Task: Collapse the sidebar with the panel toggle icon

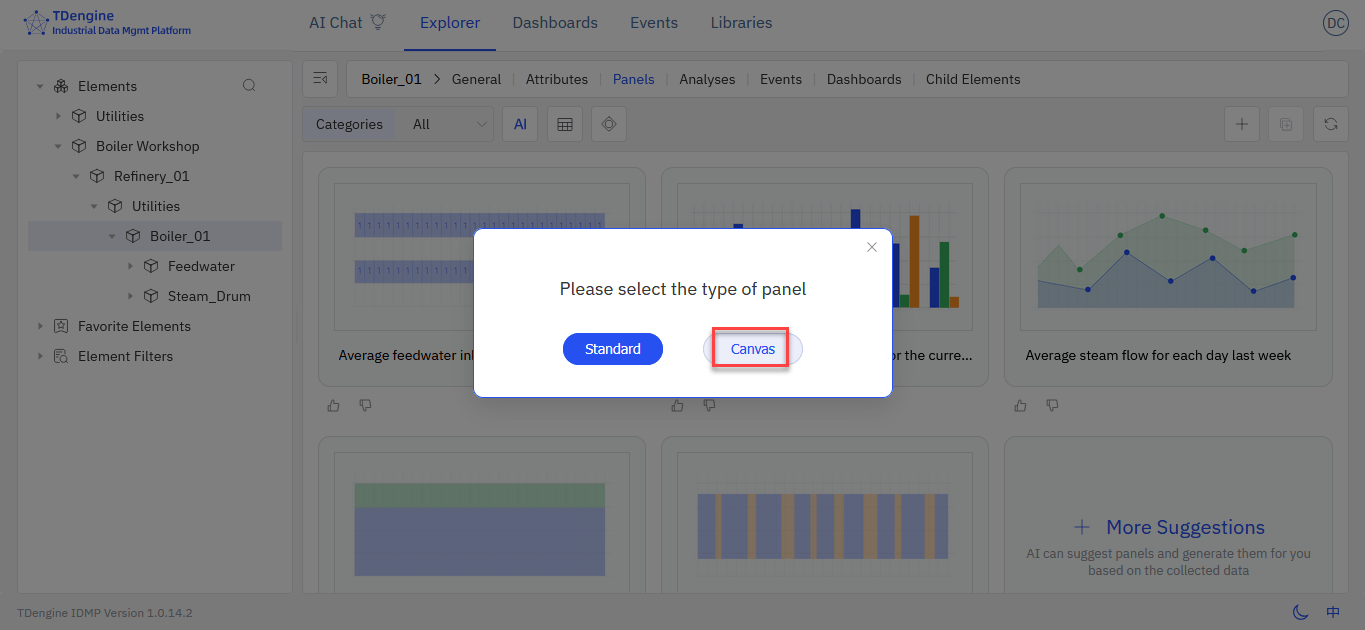Action: [x=320, y=79]
